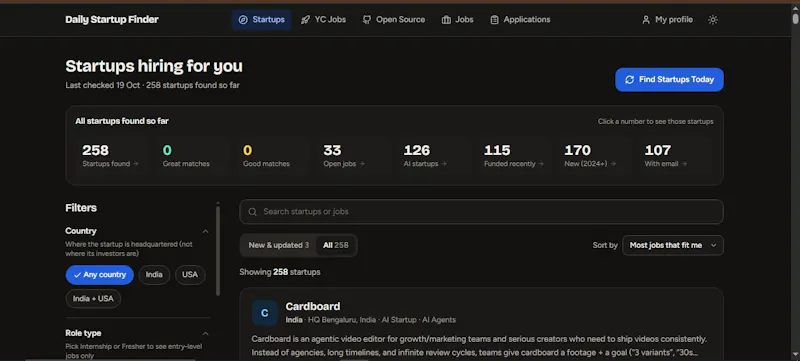This screenshot has width=800, height=361.
Task: Click the Filters heading
Action: click(81, 208)
